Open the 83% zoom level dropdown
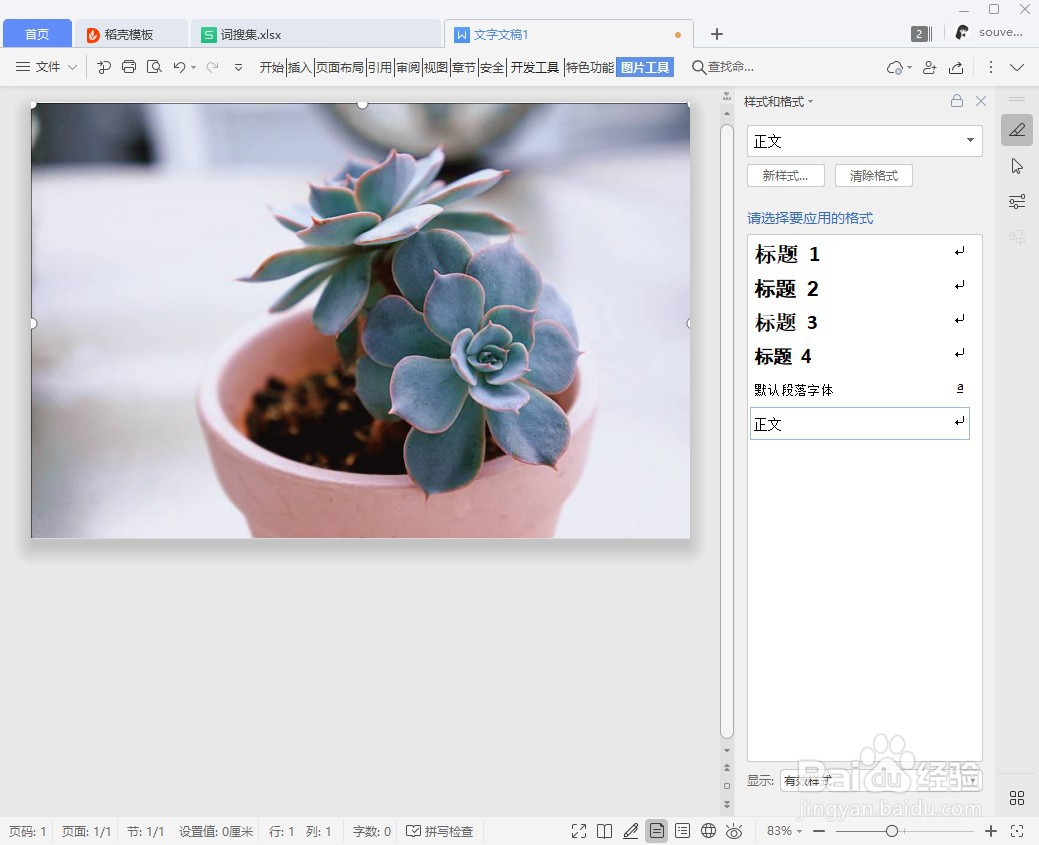The height and width of the screenshot is (845, 1039). (x=785, y=831)
